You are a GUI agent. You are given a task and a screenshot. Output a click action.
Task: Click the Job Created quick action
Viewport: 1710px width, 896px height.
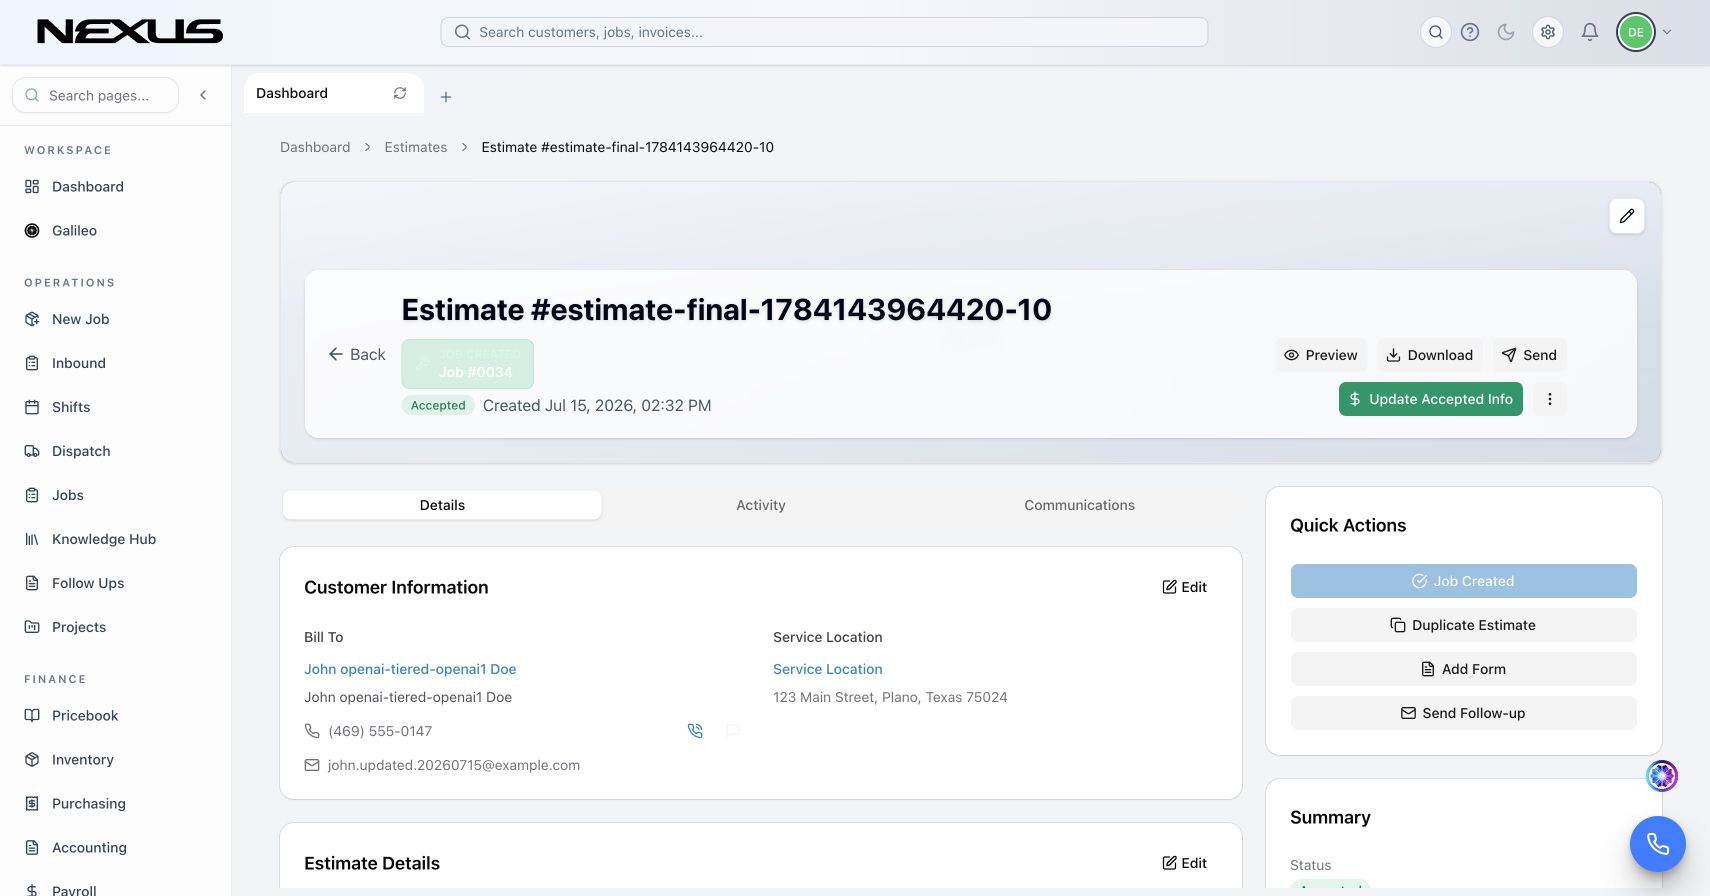(x=1464, y=581)
